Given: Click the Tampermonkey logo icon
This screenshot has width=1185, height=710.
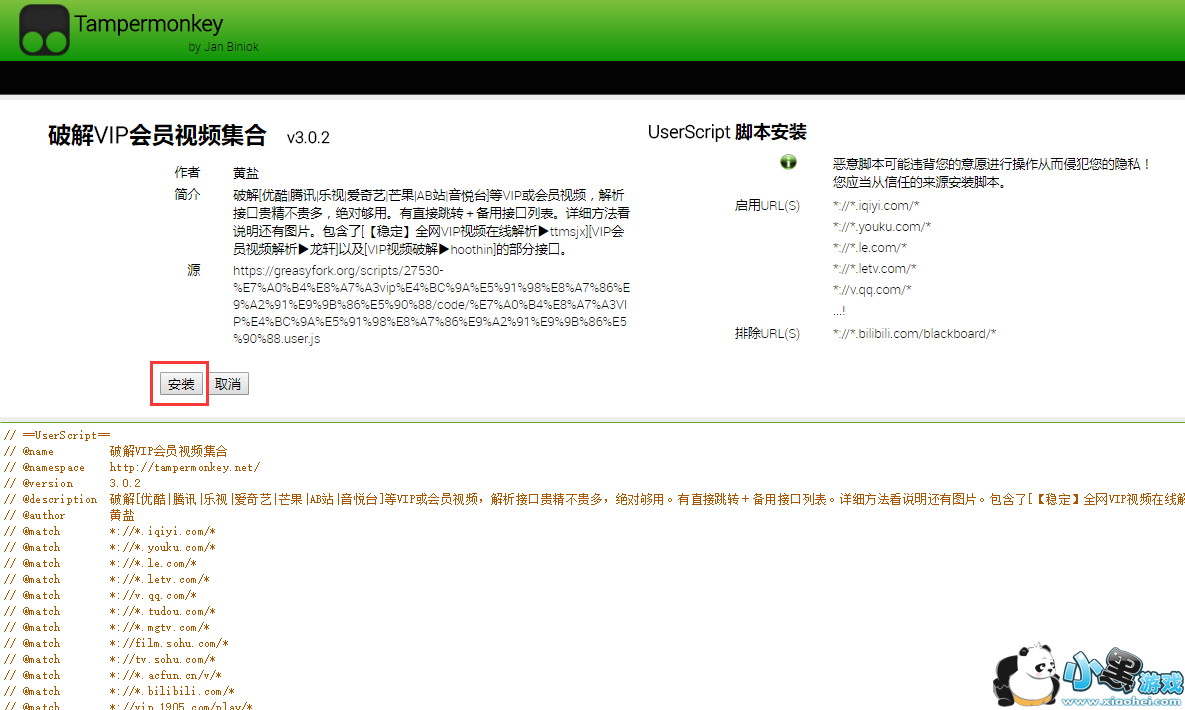Looking at the screenshot, I should point(44,30).
